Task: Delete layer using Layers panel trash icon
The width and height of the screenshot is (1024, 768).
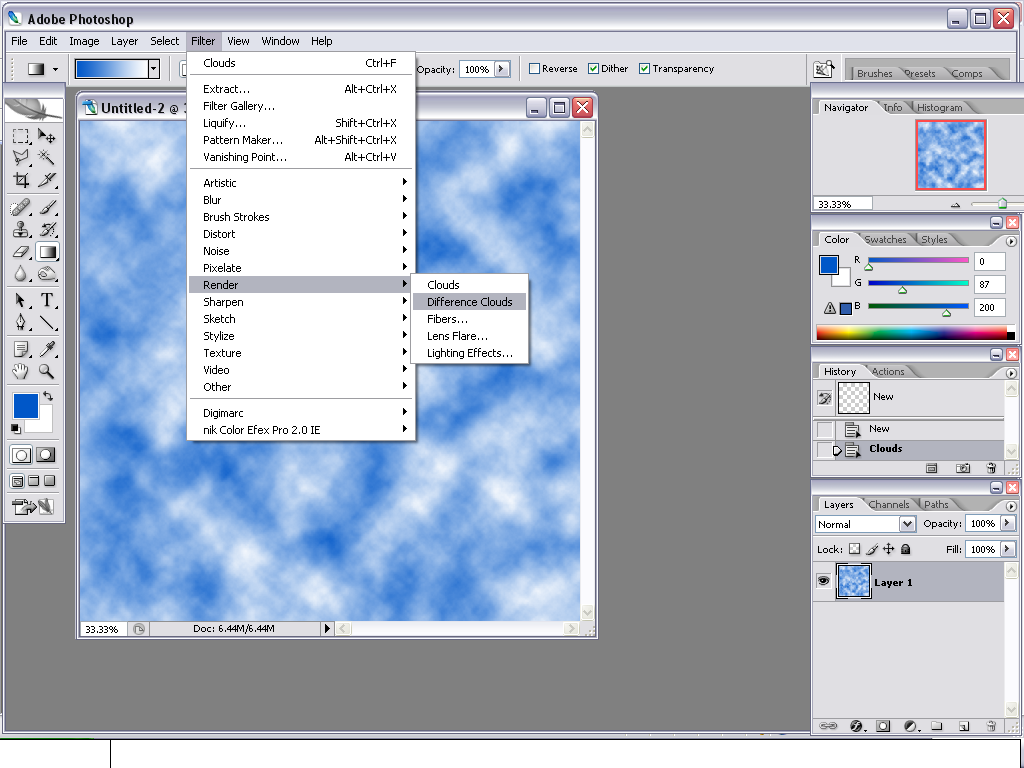Action: point(991,726)
